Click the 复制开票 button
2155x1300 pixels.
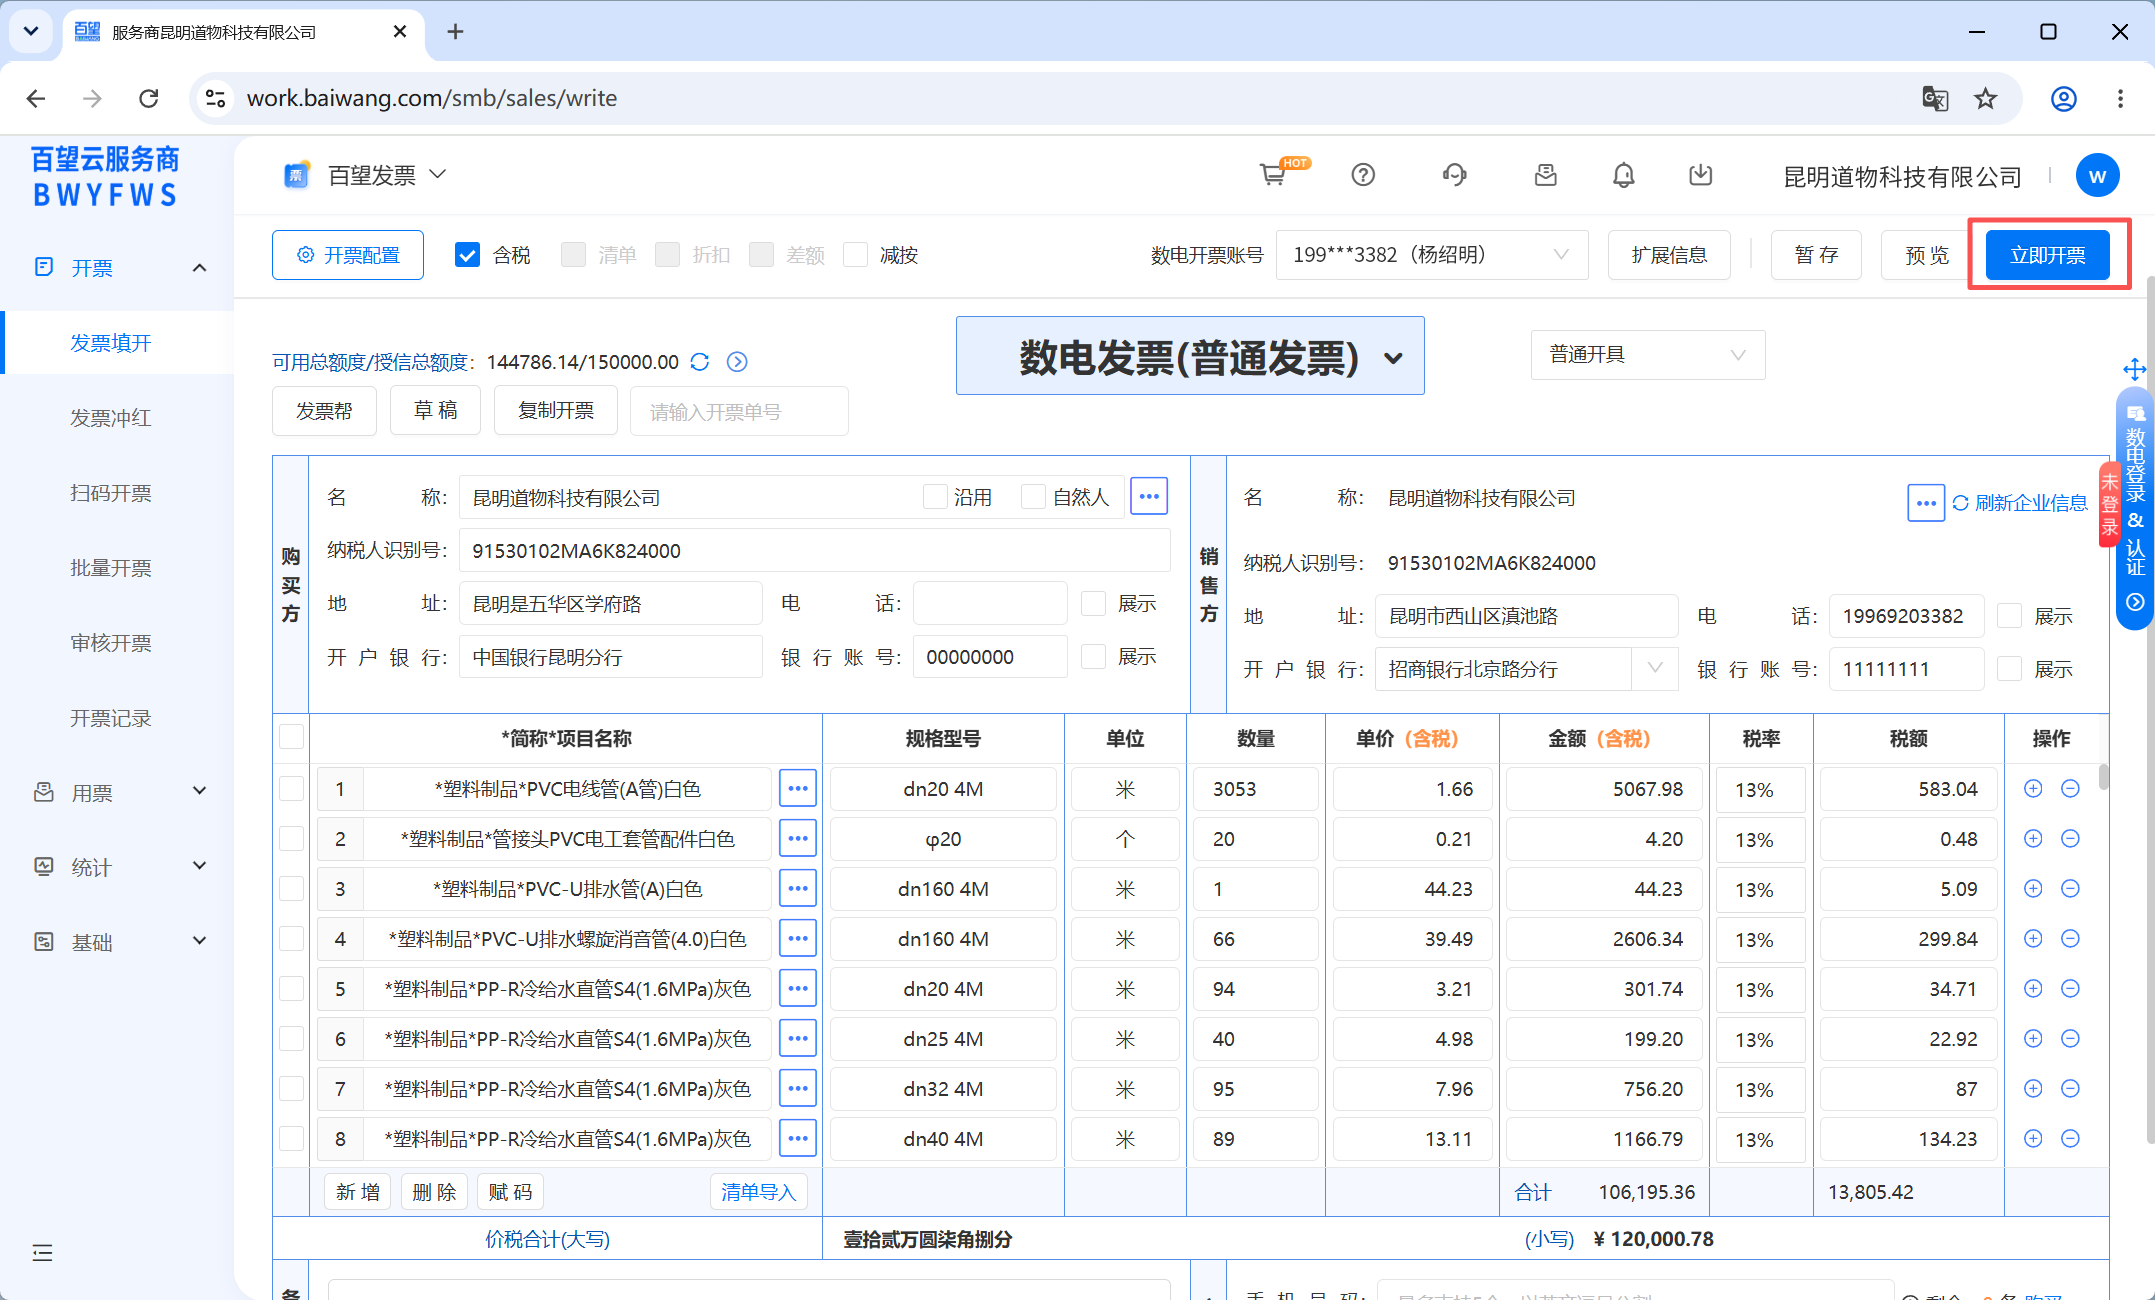556,411
